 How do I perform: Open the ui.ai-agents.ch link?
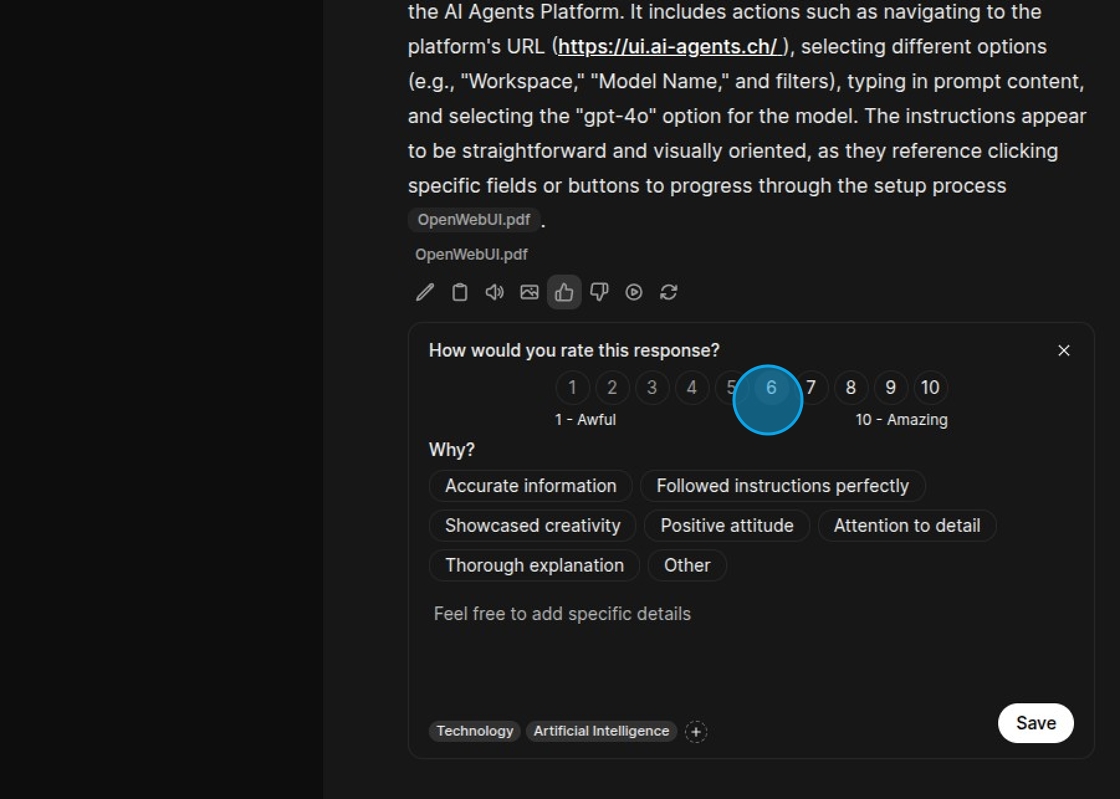point(668,47)
